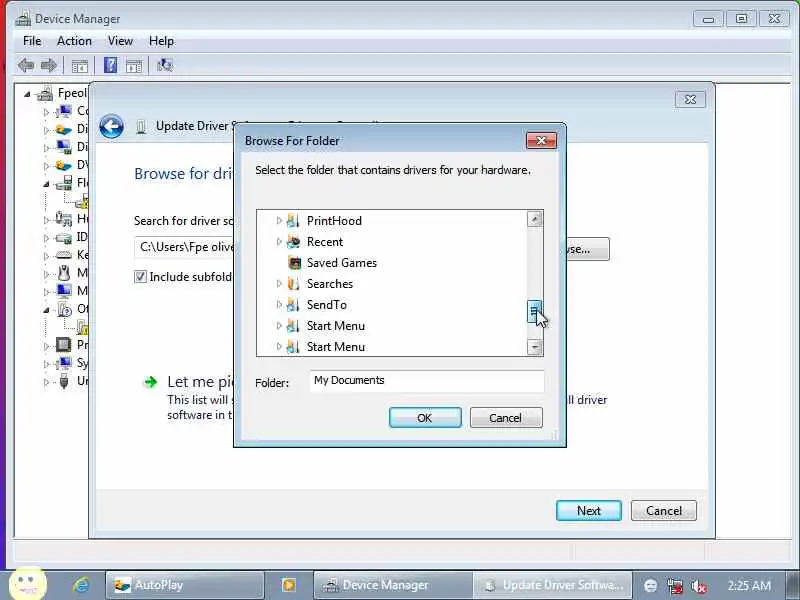Open the media player taskbar icon

tap(289, 585)
